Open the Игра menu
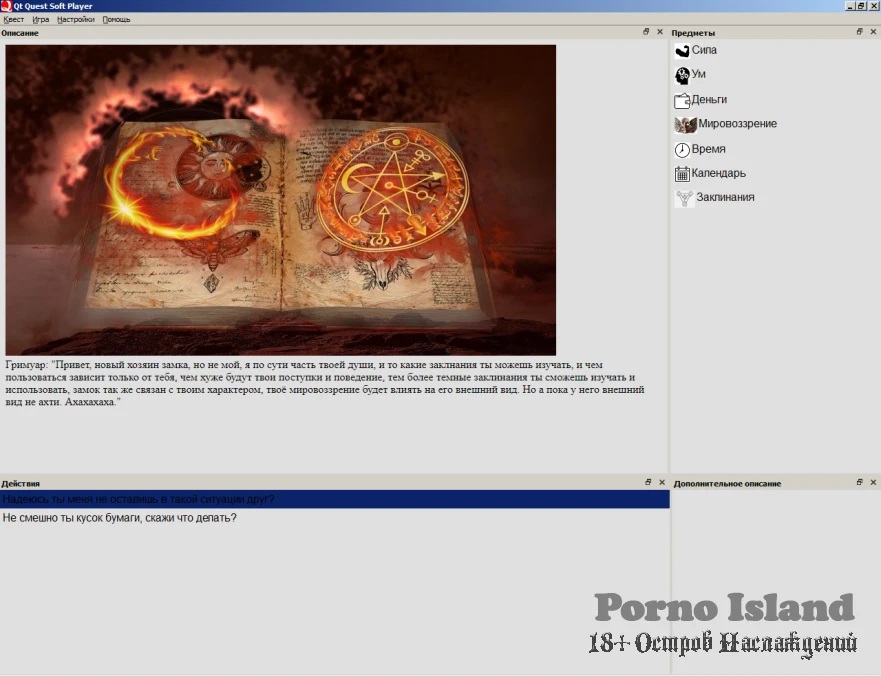 coord(40,19)
